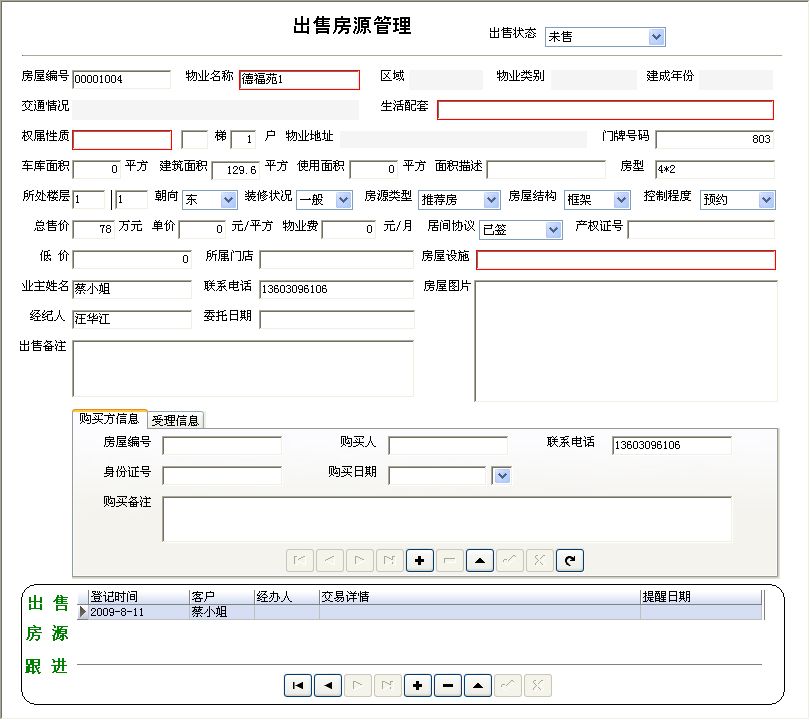Click the row indicator arrow beside 2009-8-11
The height and width of the screenshot is (720, 810).
(x=83, y=612)
